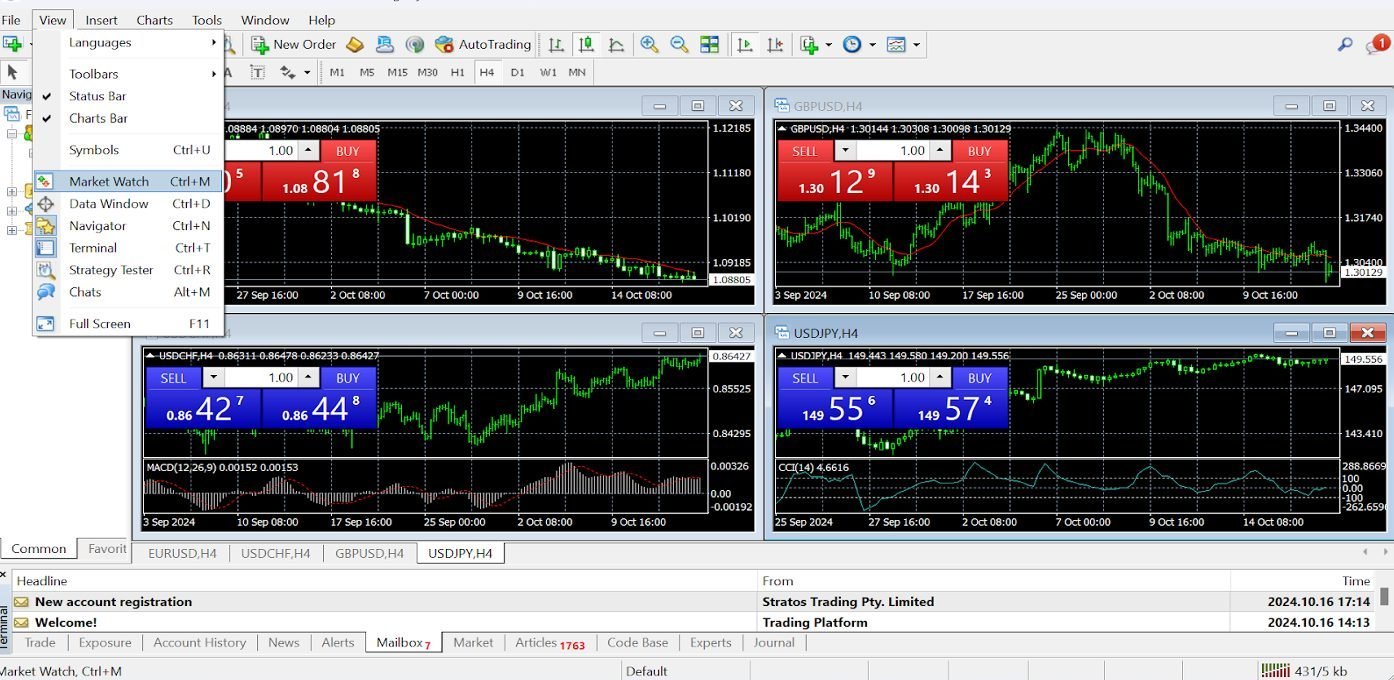Image resolution: width=1394 pixels, height=680 pixels.
Task: Switch to the GBPUSD,H4 chart tab
Action: [x=370, y=553]
